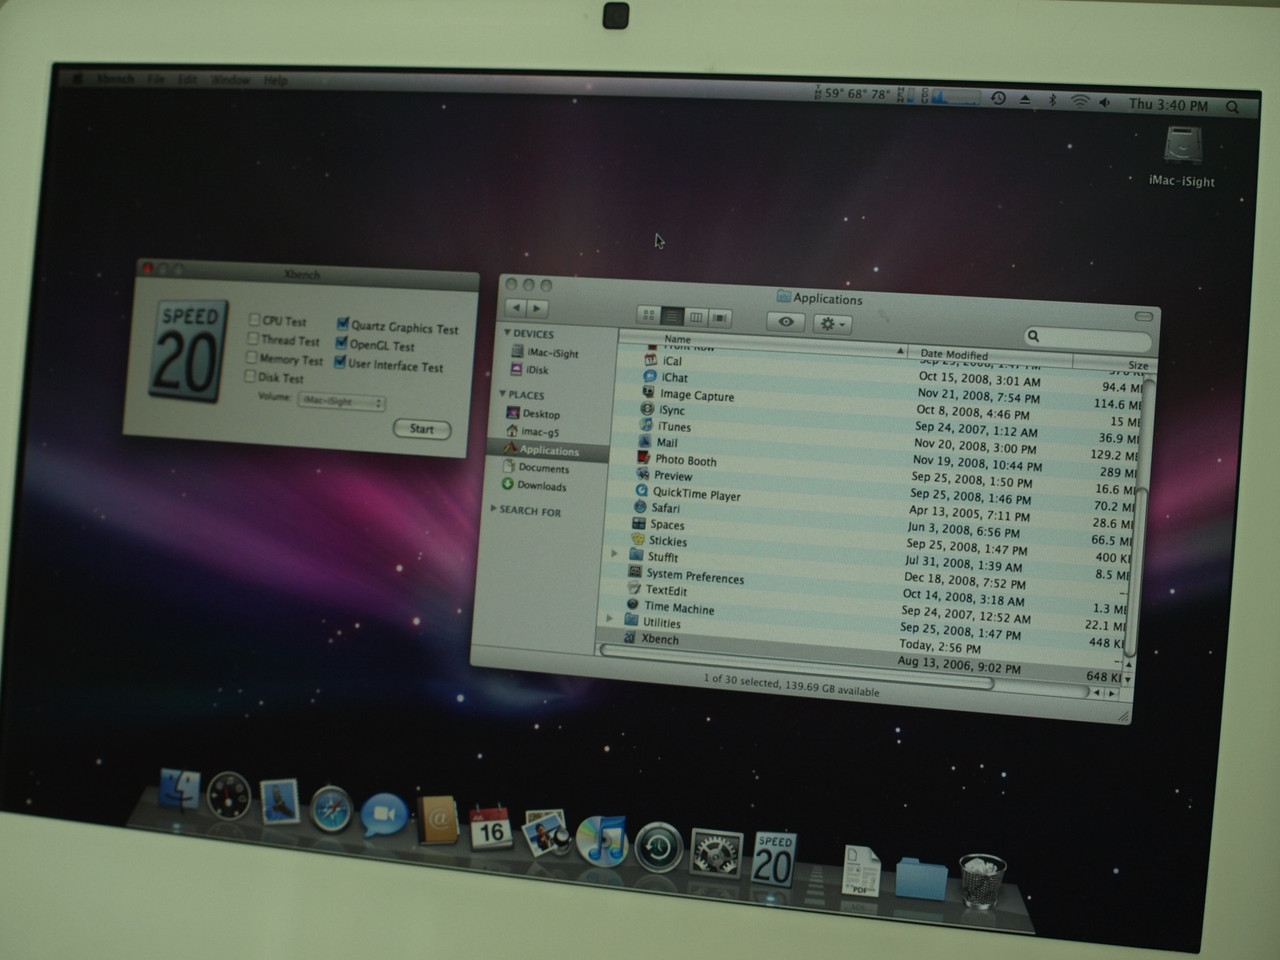Select iChat in the Applications list

coord(667,377)
